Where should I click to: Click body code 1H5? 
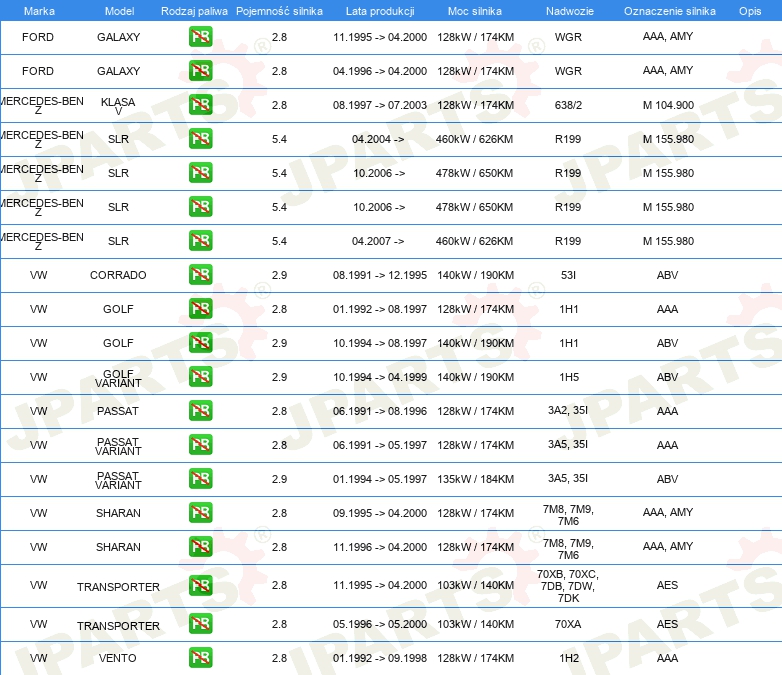569,377
